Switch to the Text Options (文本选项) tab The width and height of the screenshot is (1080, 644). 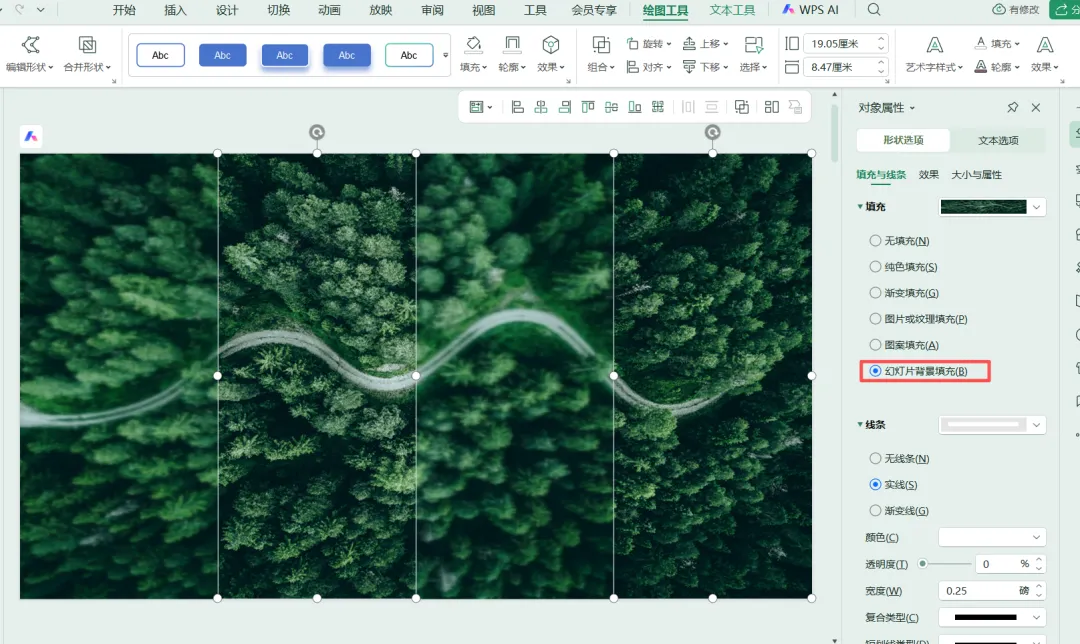coord(998,141)
